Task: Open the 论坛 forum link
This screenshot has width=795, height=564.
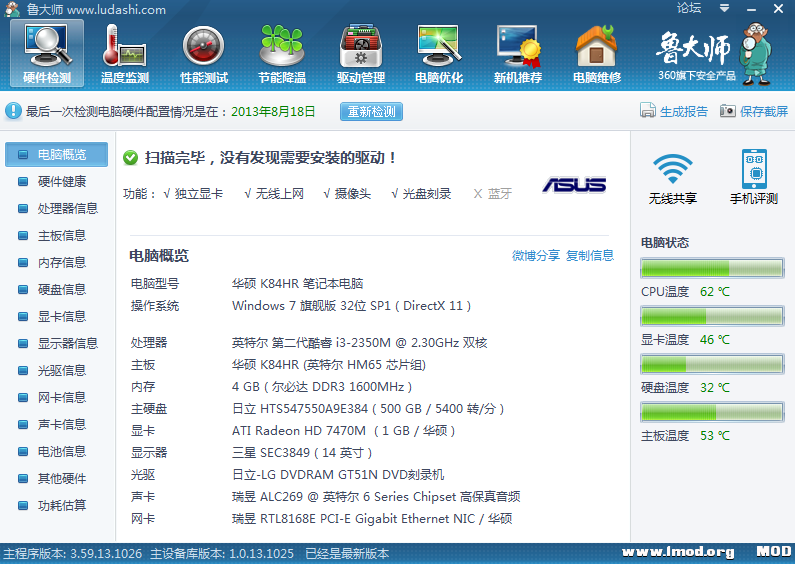Action: [689, 8]
